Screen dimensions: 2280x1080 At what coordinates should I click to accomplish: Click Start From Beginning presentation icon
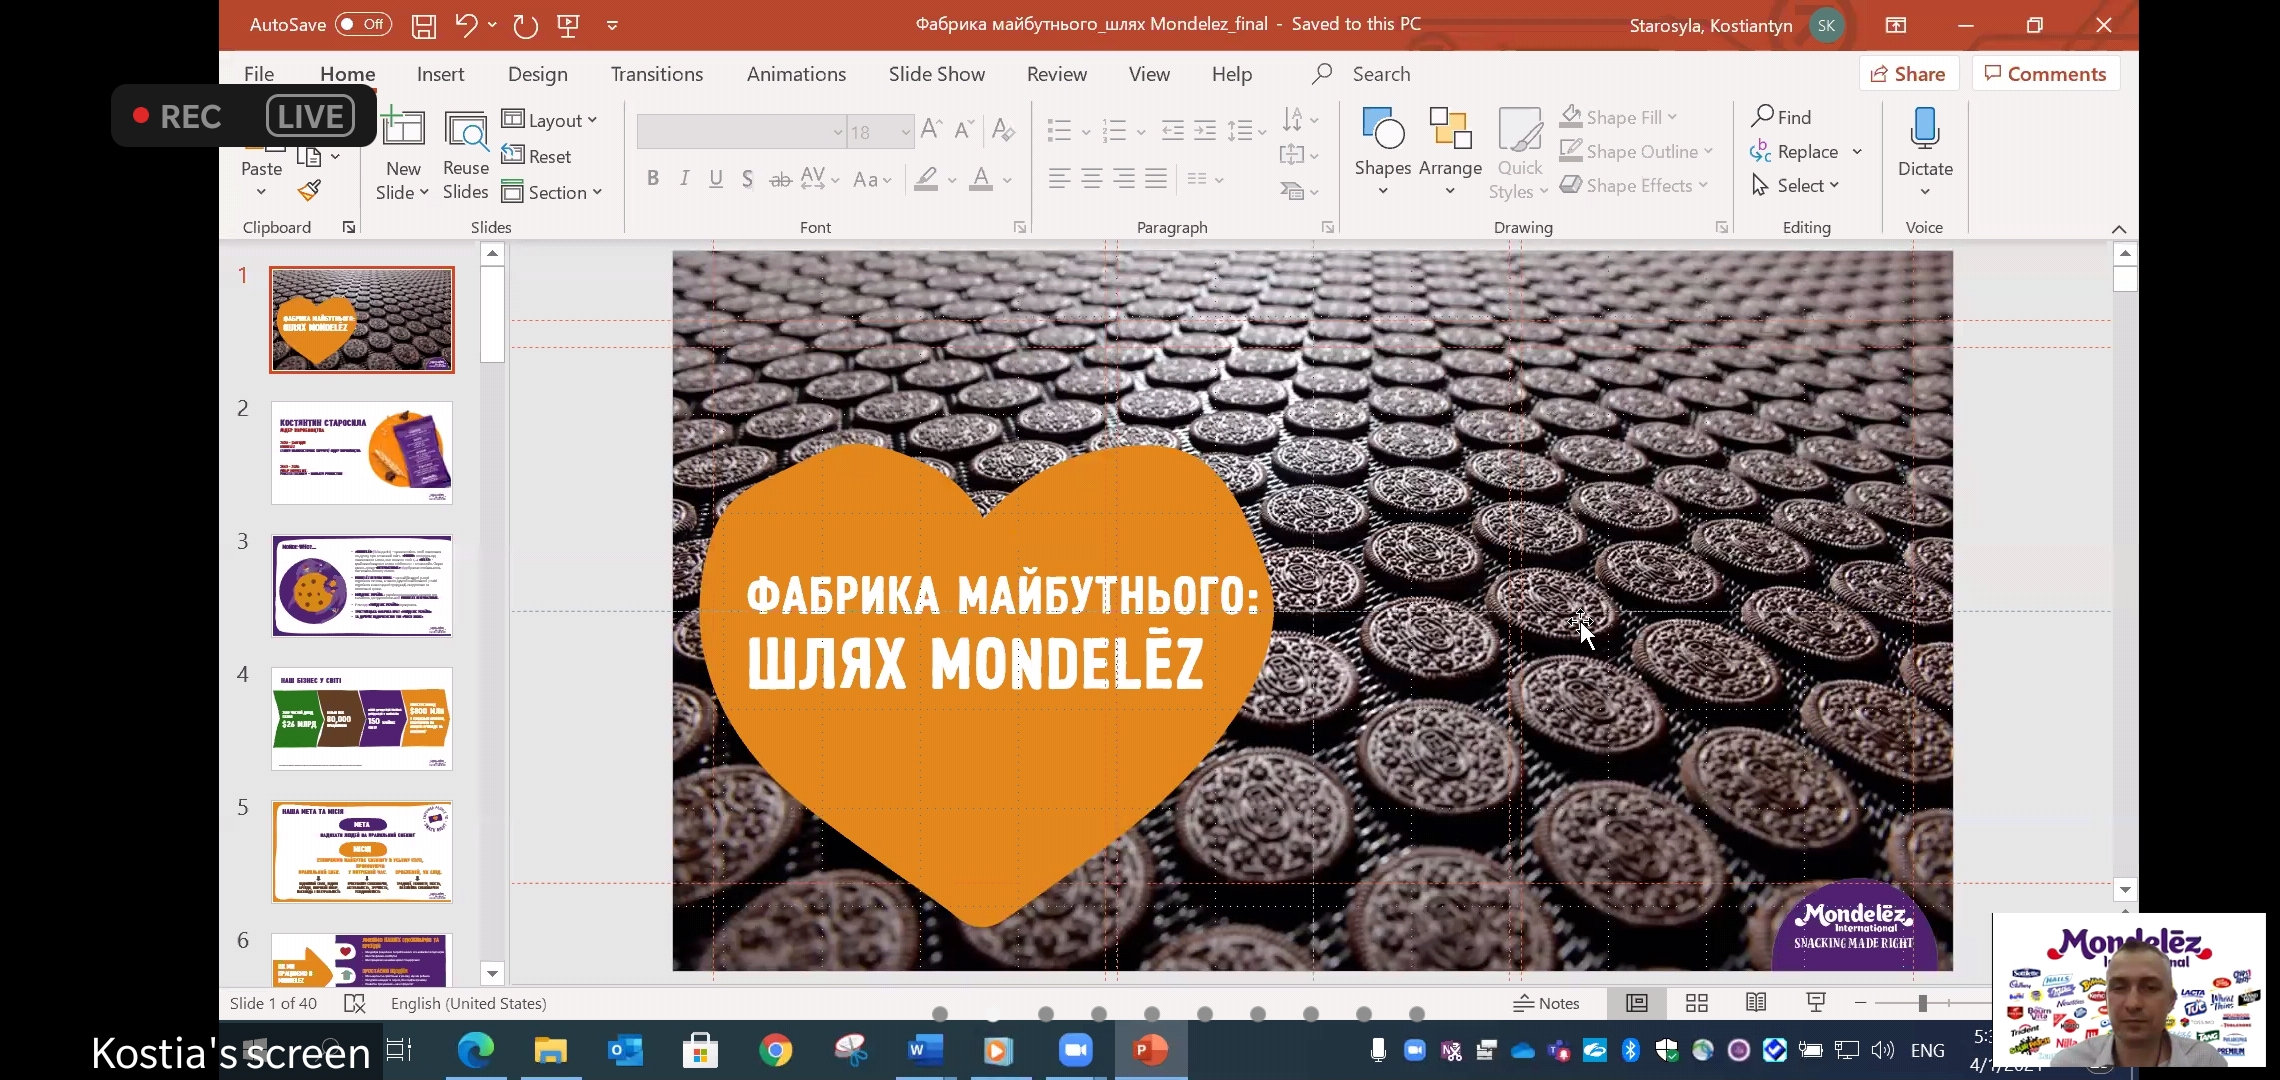click(568, 25)
